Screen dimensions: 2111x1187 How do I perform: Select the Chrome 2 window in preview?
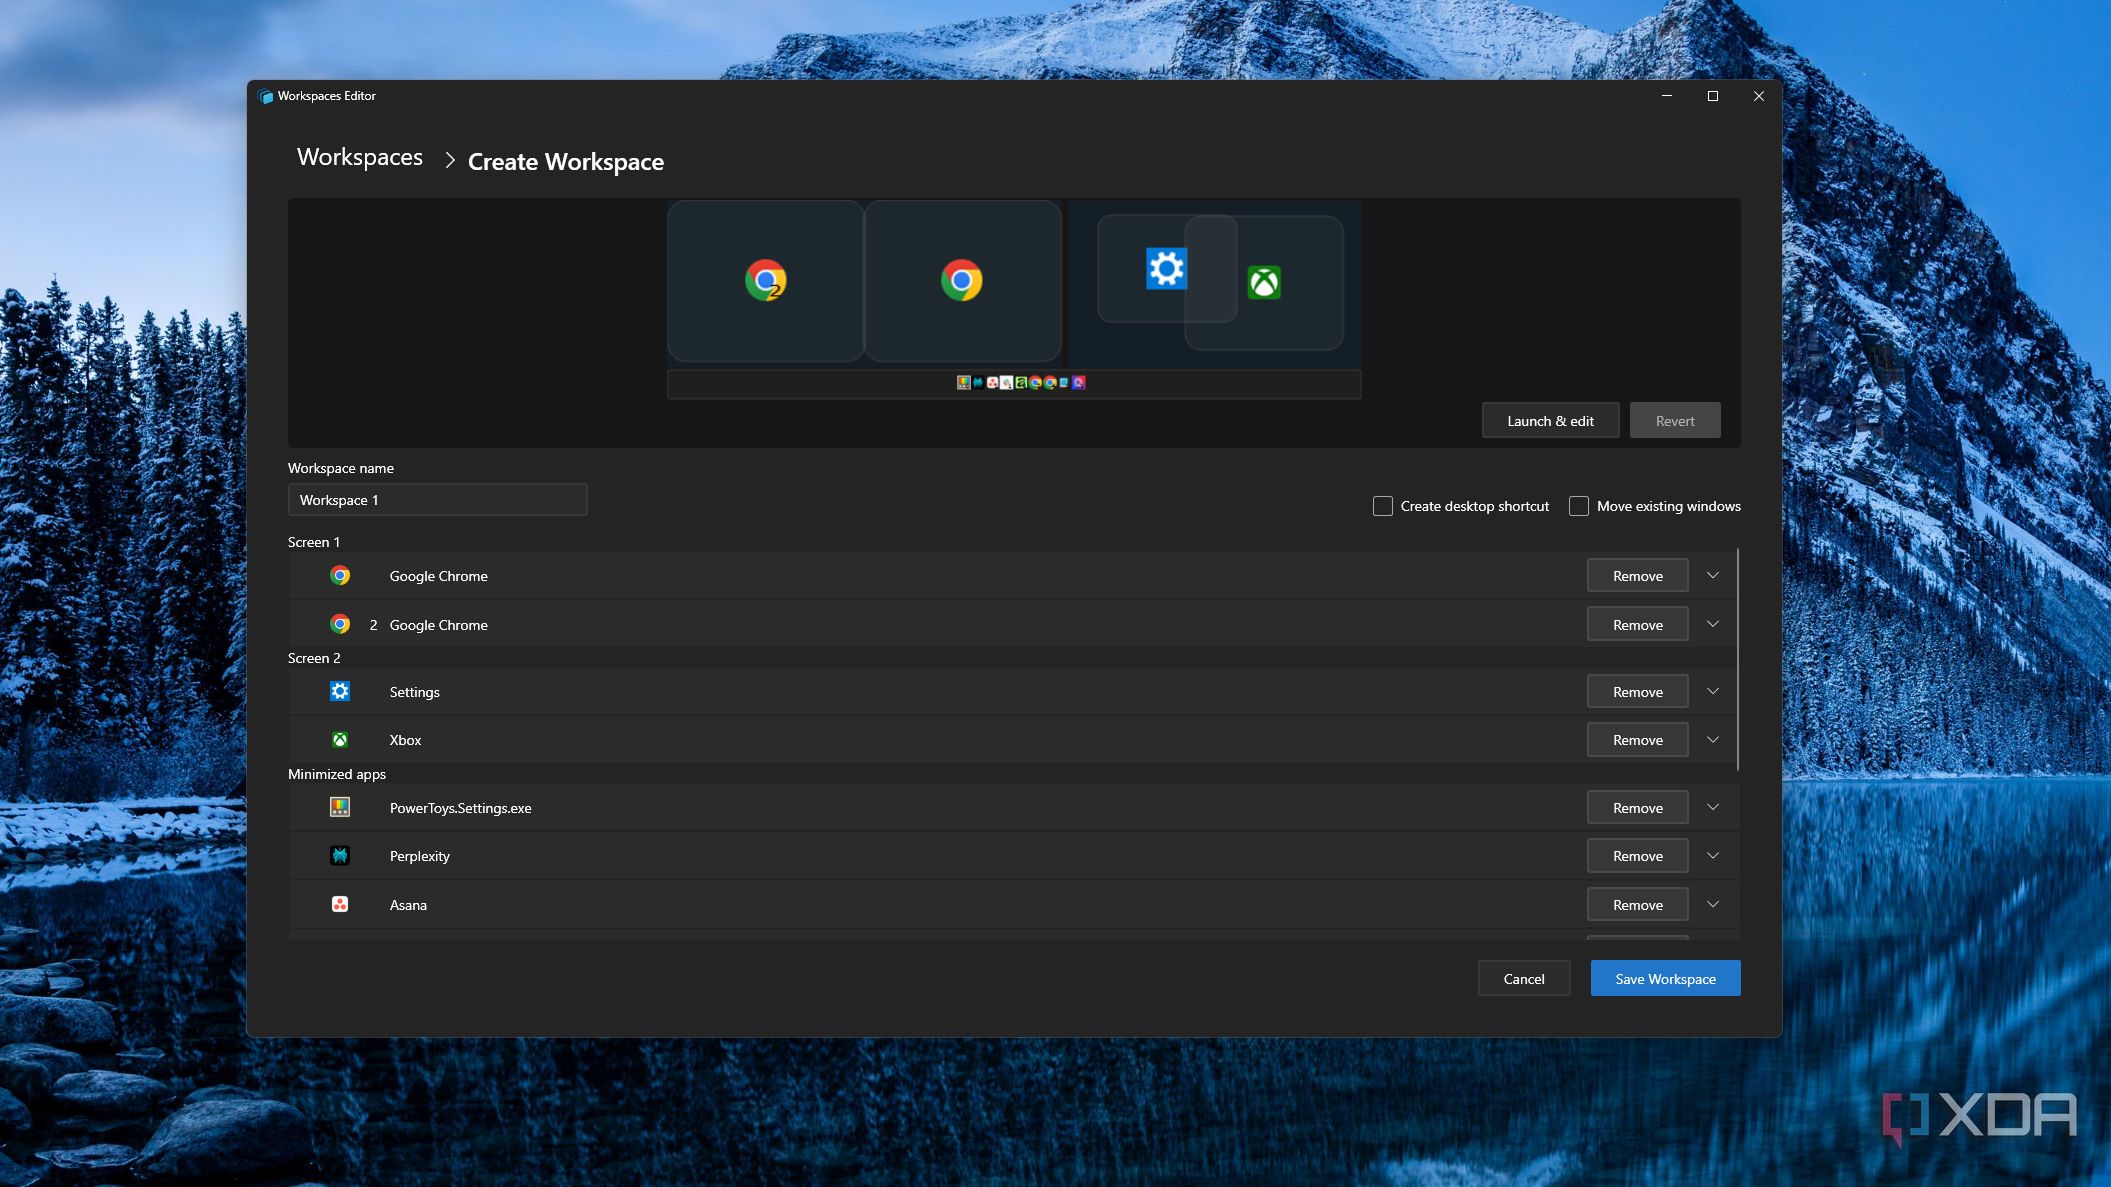pos(765,281)
